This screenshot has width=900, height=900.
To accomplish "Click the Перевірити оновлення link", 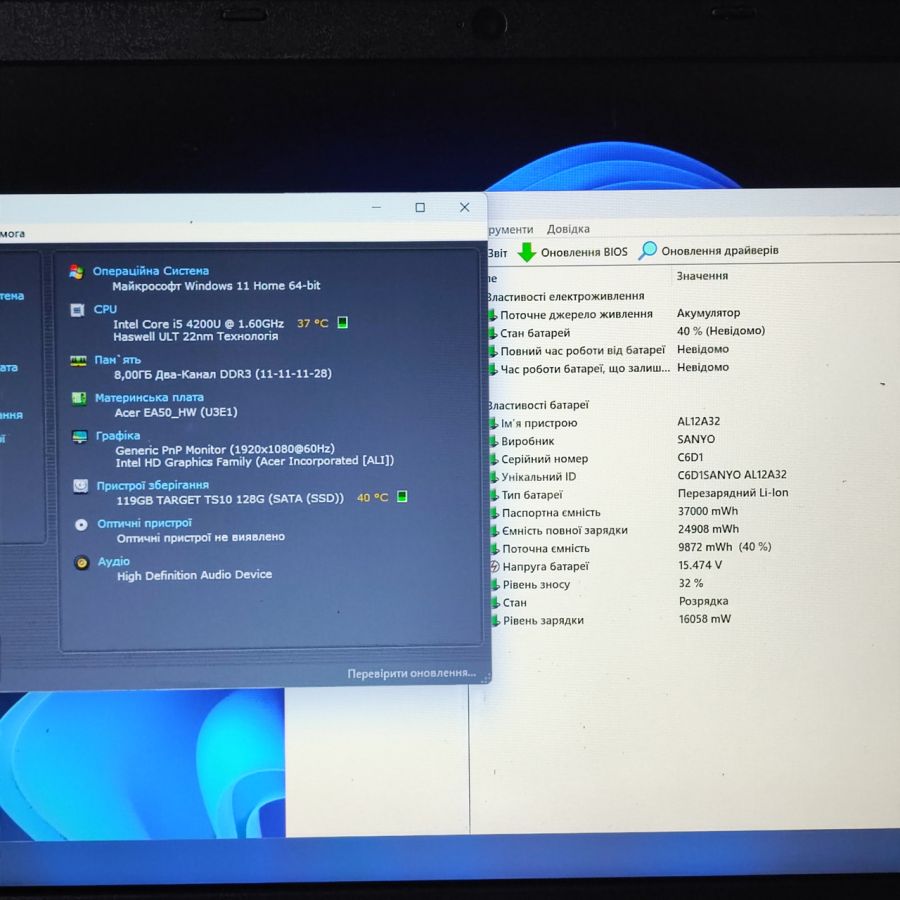I will [412, 673].
